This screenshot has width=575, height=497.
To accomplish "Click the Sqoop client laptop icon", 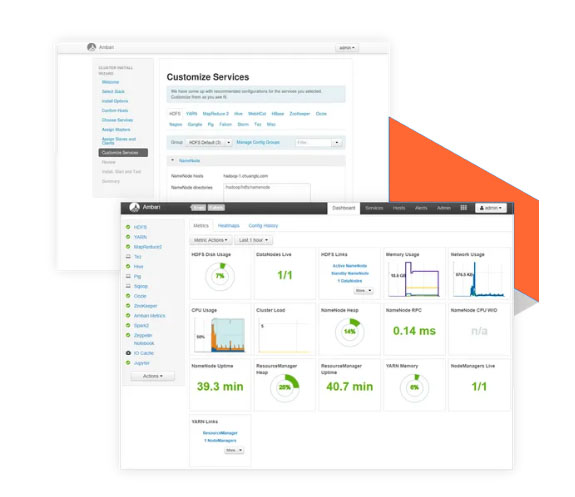I will [x=128, y=286].
